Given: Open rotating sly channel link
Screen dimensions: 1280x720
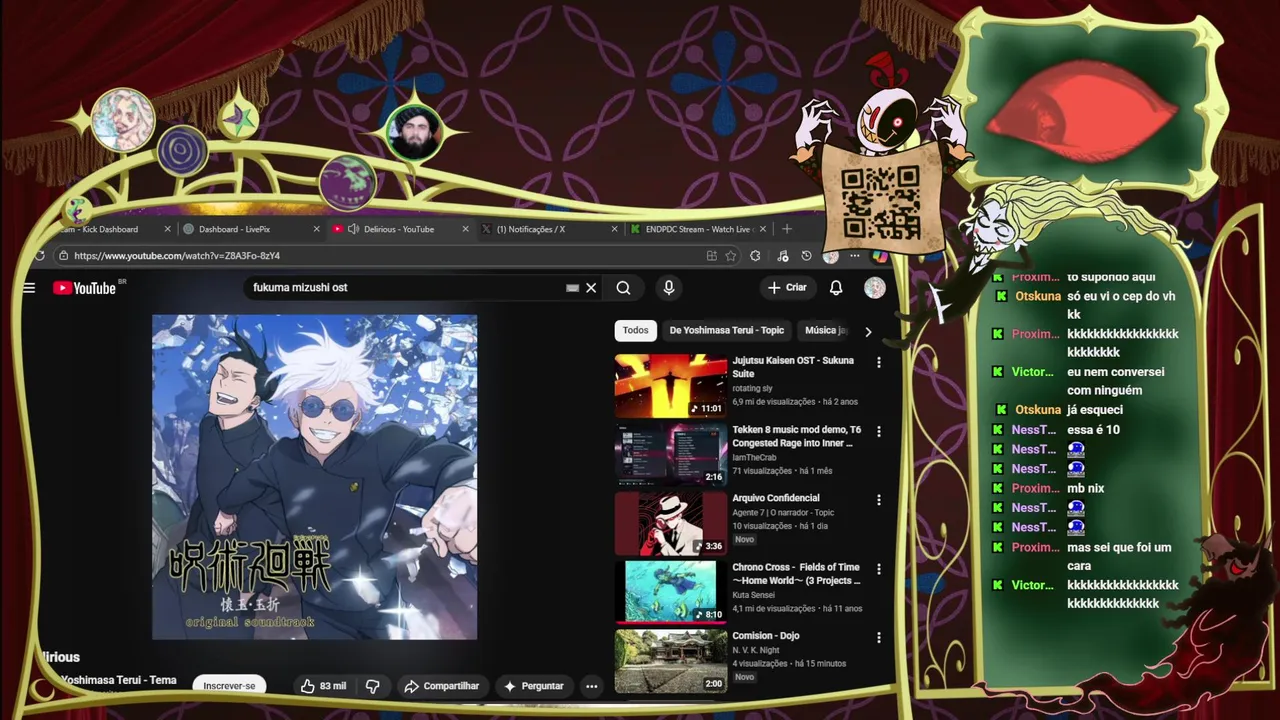Looking at the screenshot, I should [752, 388].
